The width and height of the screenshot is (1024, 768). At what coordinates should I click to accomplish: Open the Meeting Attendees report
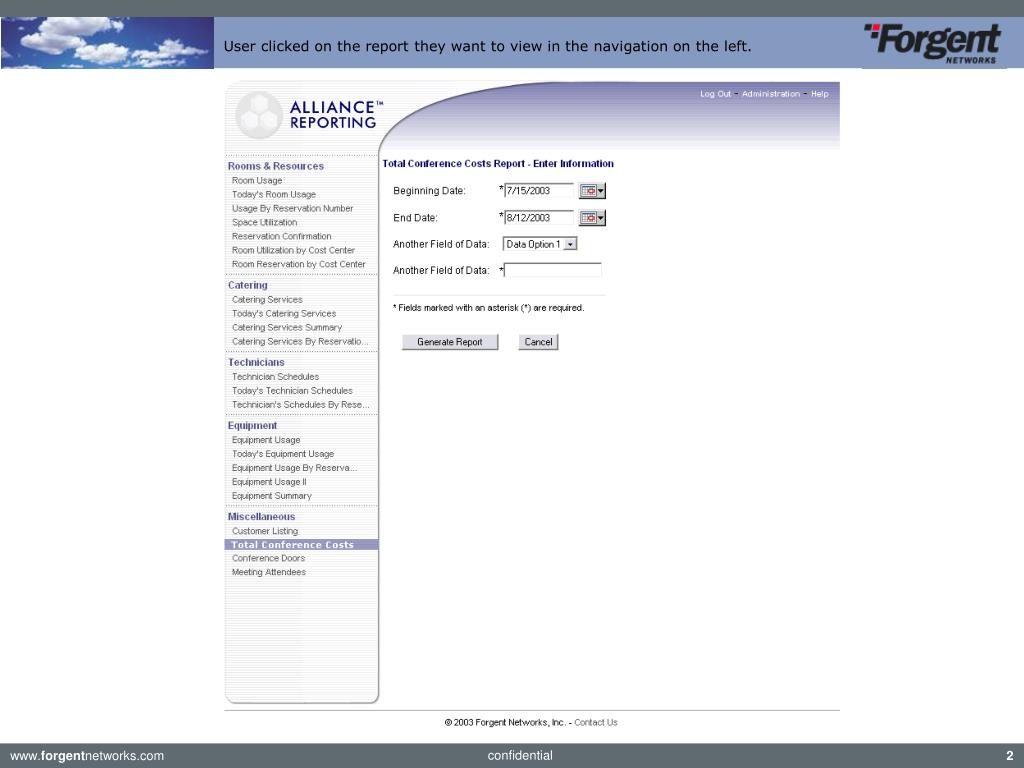[x=269, y=572]
